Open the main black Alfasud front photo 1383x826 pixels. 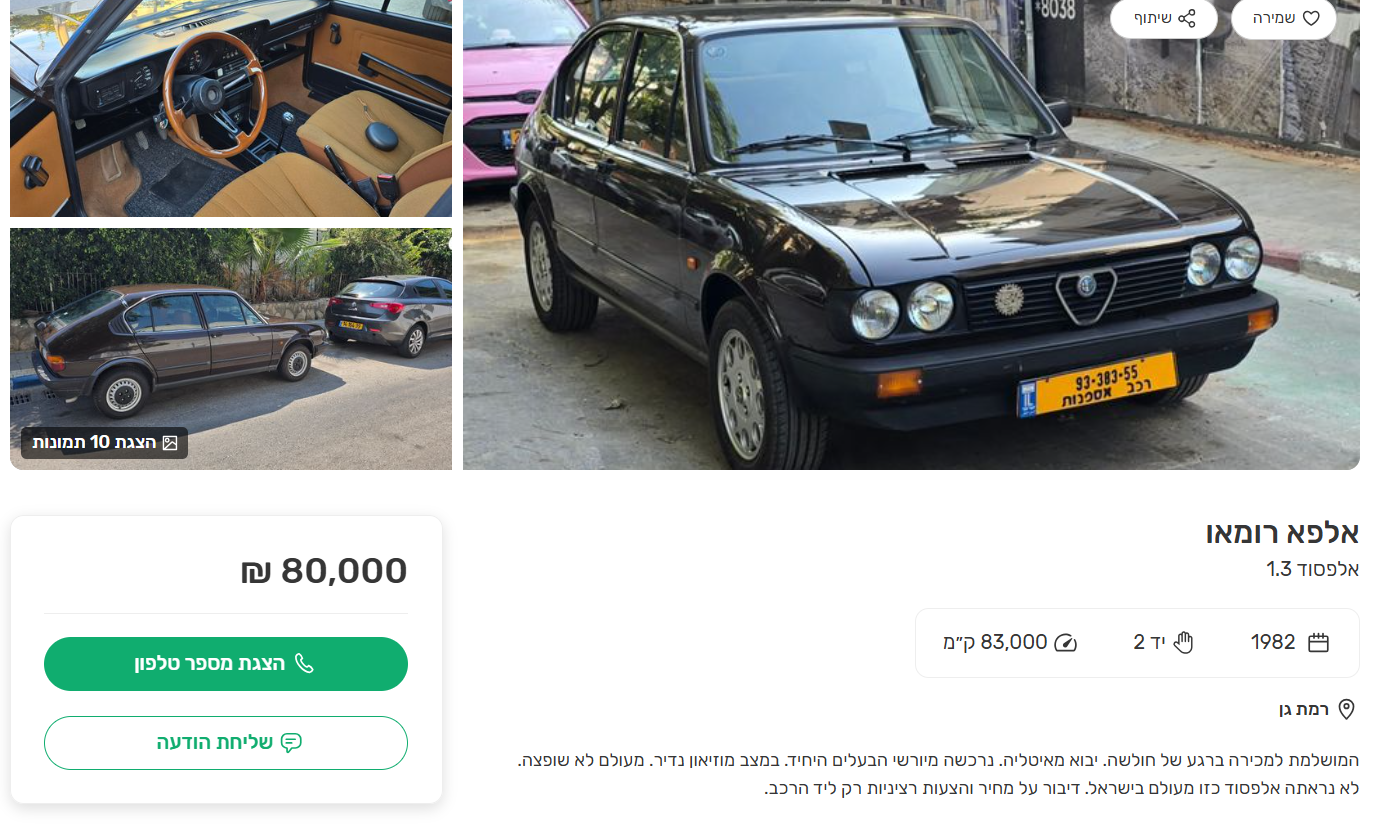point(911,235)
